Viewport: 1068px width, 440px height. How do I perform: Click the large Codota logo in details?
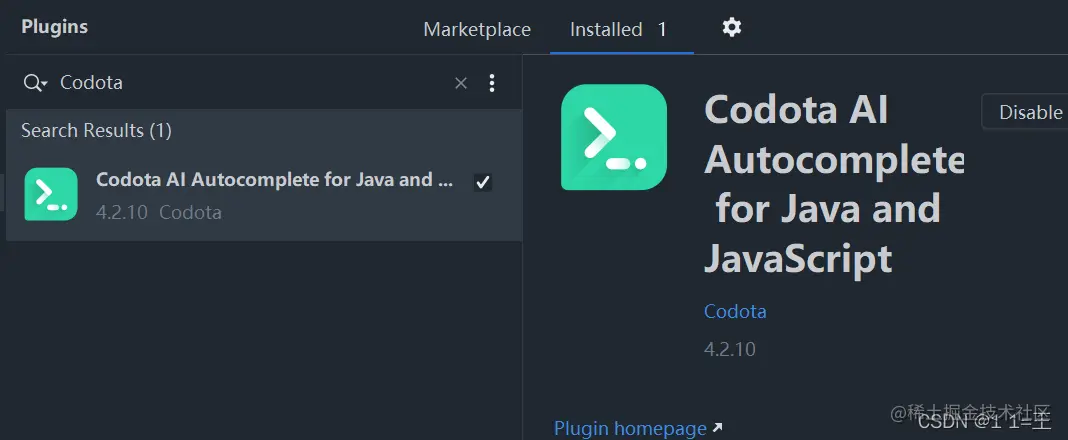click(x=614, y=137)
